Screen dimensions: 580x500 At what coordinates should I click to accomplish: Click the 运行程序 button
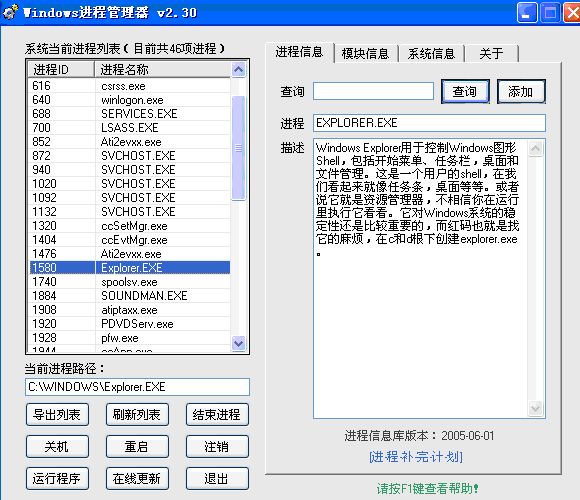tap(57, 479)
